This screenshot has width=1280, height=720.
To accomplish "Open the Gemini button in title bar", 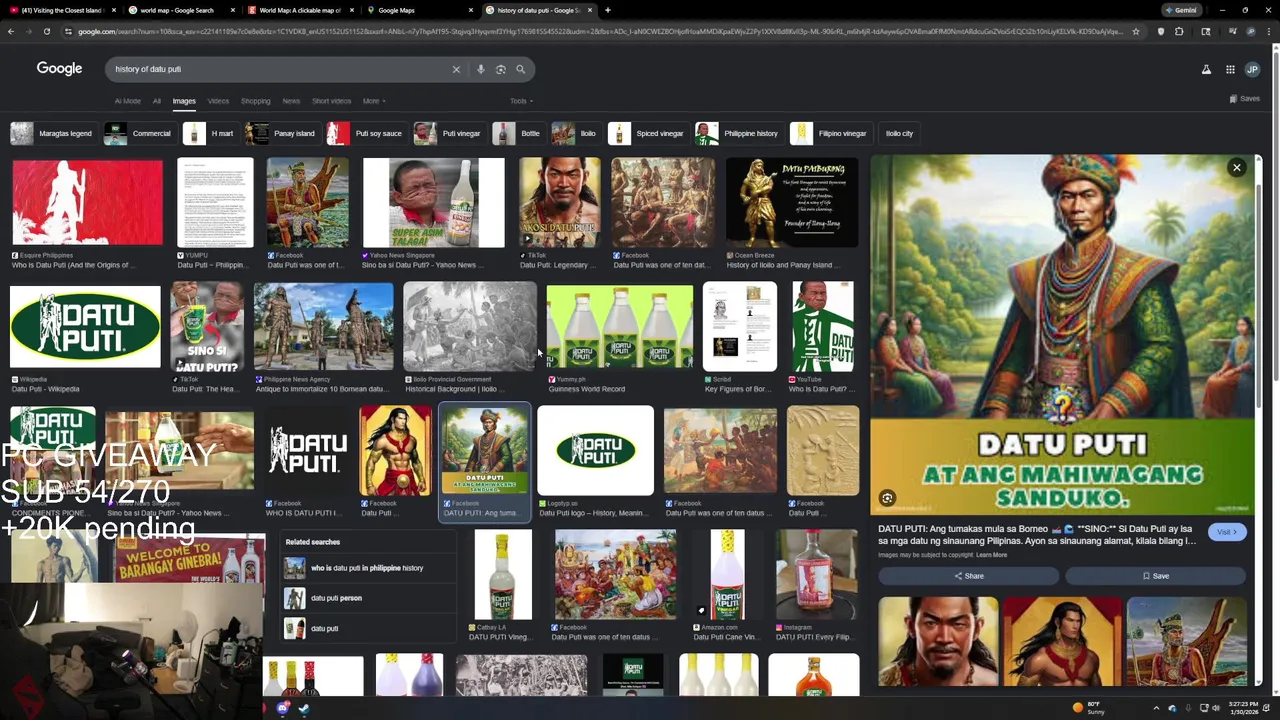I will (x=1181, y=10).
